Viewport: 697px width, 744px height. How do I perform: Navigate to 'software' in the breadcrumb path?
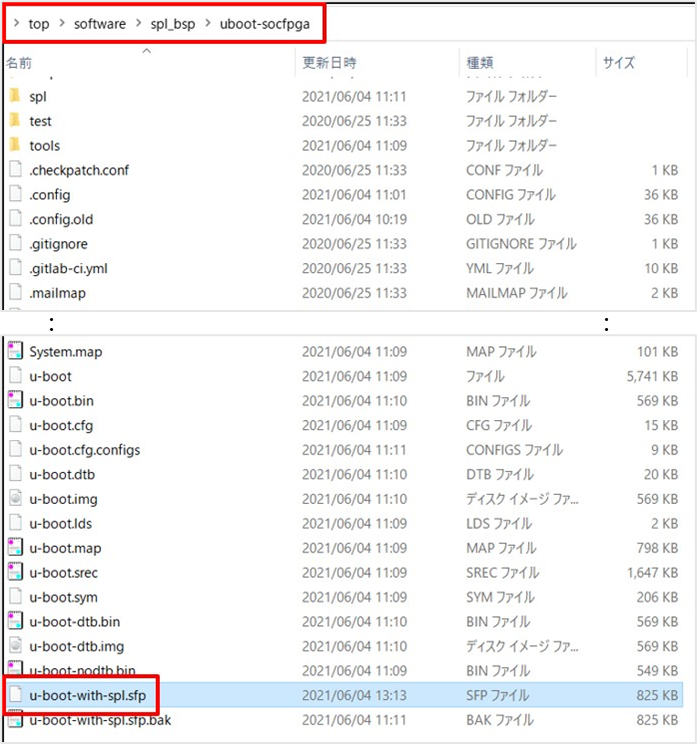click(100, 23)
